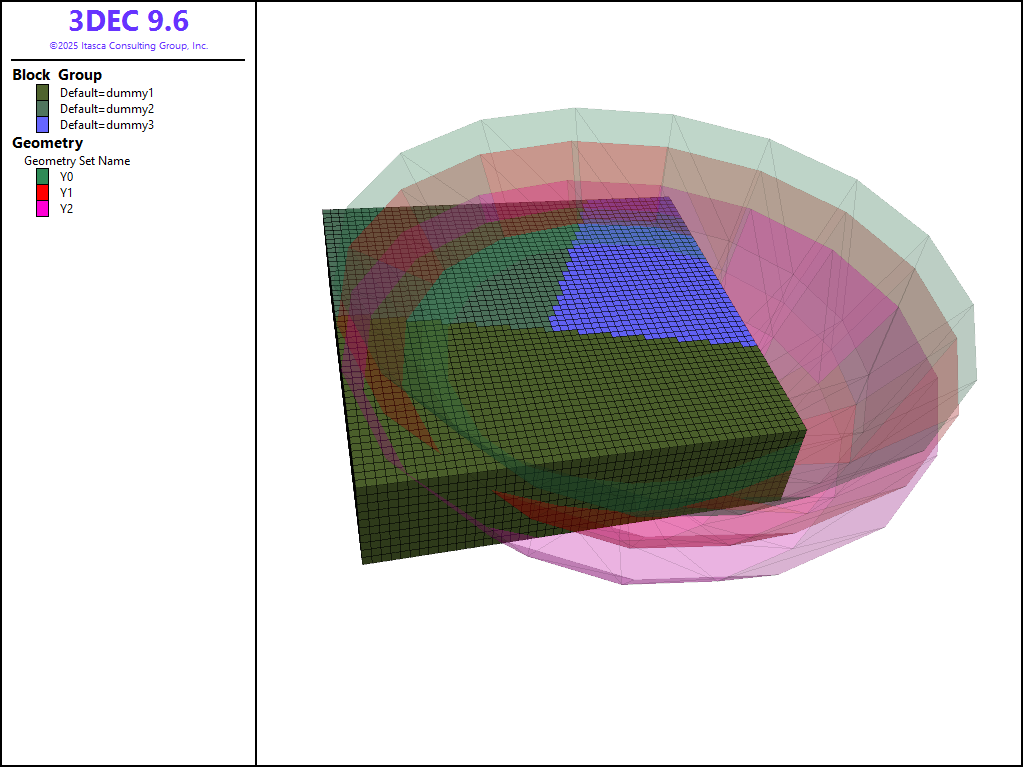Select the Y0 geometry set label

point(66,176)
